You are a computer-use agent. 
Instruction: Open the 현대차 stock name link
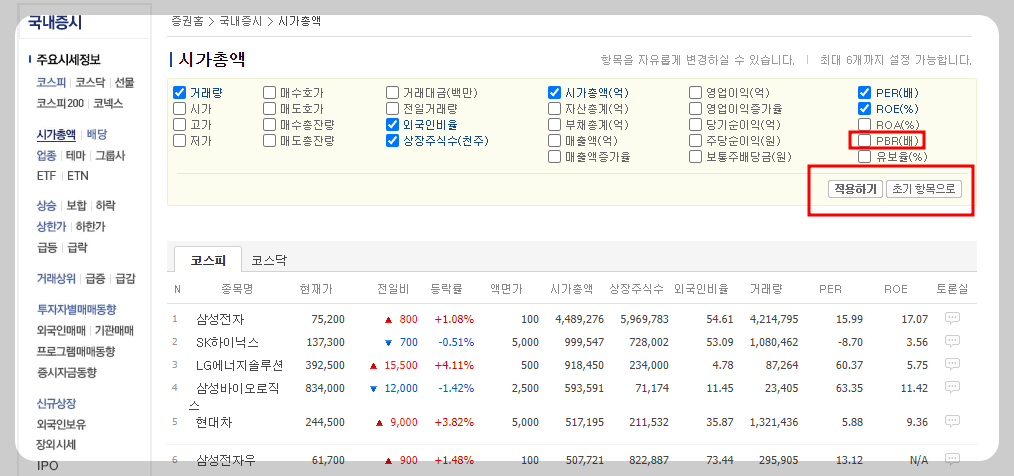pyautogui.click(x=213, y=422)
